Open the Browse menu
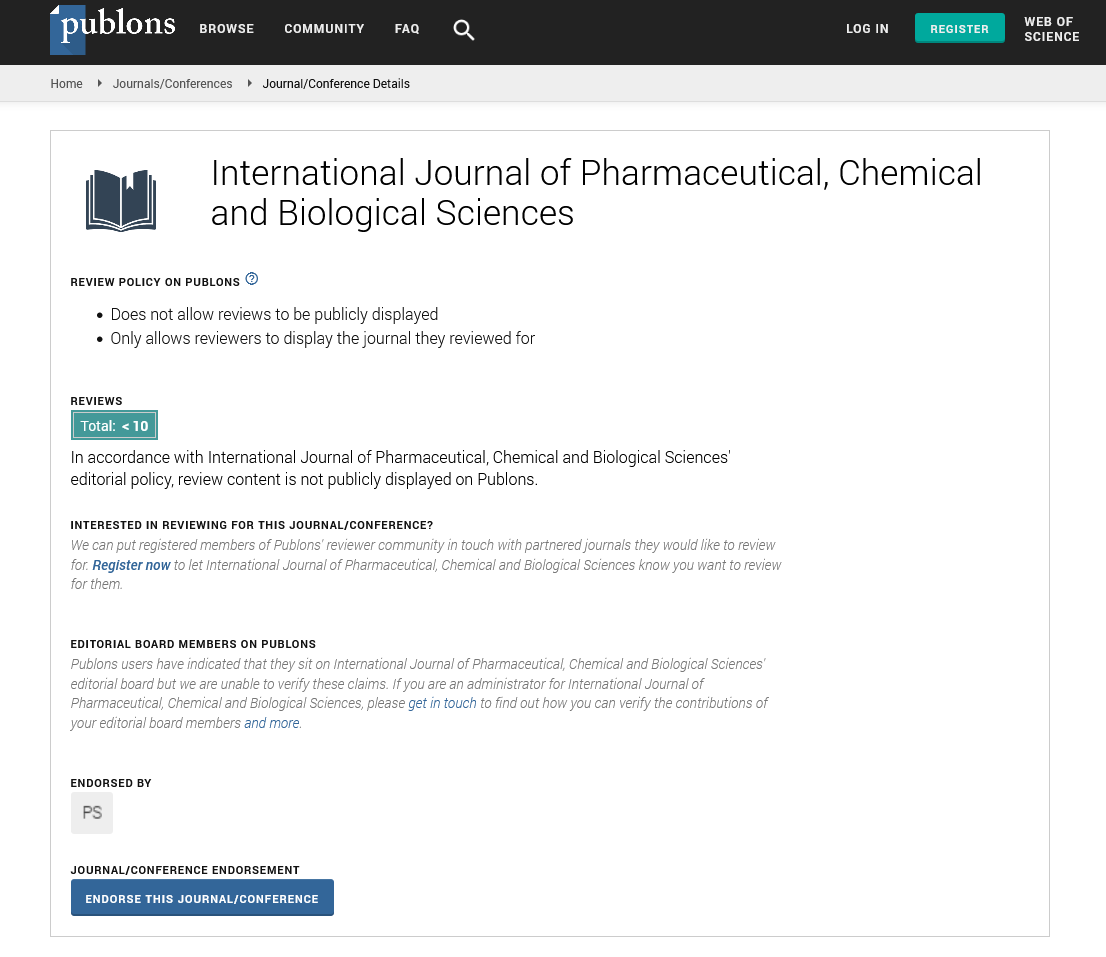 [226, 29]
